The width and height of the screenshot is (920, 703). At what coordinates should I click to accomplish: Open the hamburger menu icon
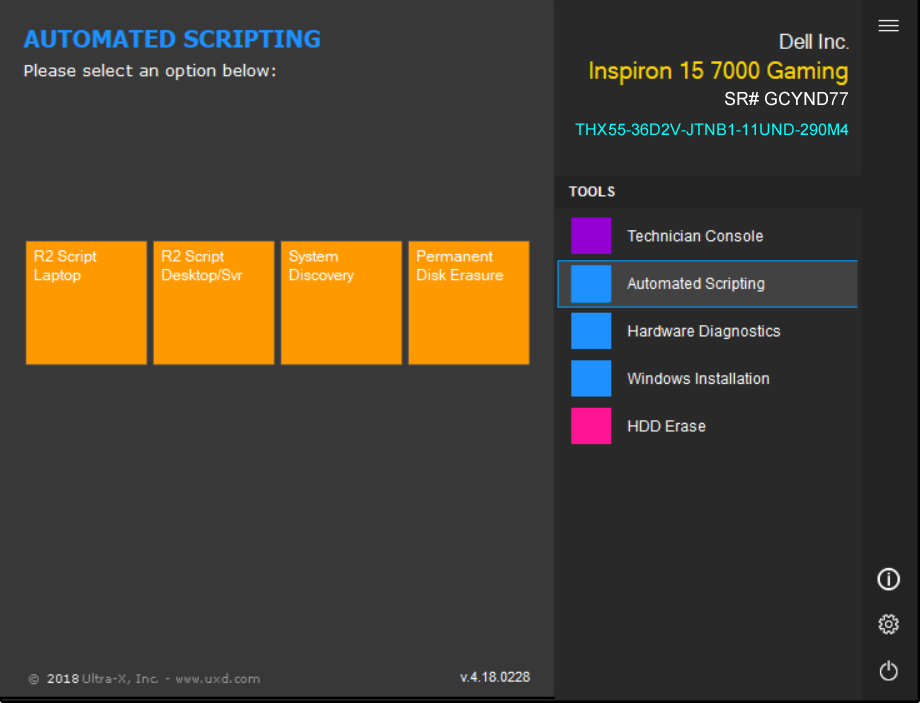[x=888, y=26]
